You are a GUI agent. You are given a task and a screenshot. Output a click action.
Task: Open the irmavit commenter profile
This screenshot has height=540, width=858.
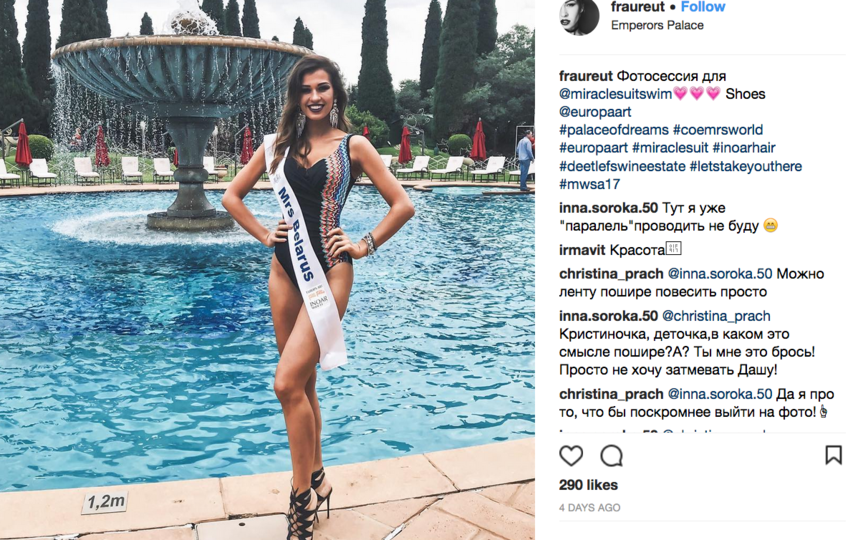point(582,250)
